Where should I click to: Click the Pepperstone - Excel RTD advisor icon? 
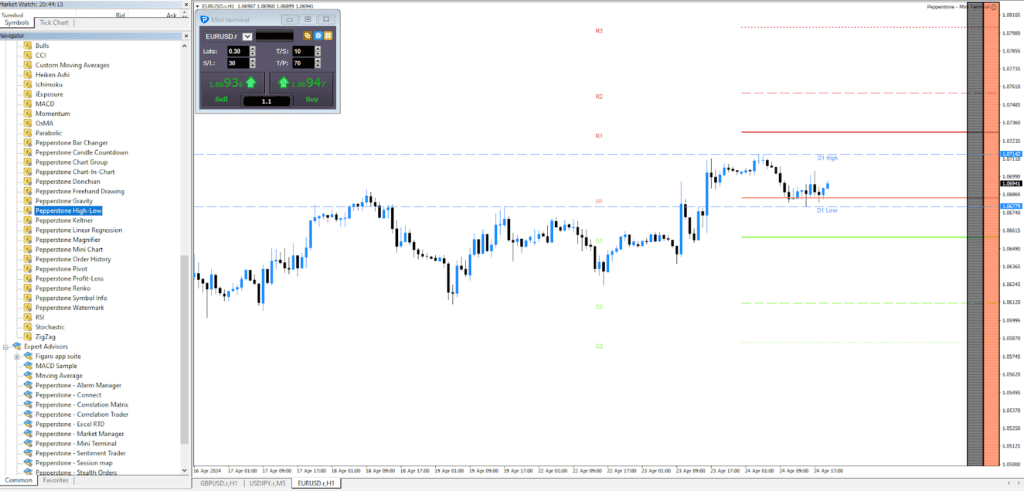click(x=28, y=424)
